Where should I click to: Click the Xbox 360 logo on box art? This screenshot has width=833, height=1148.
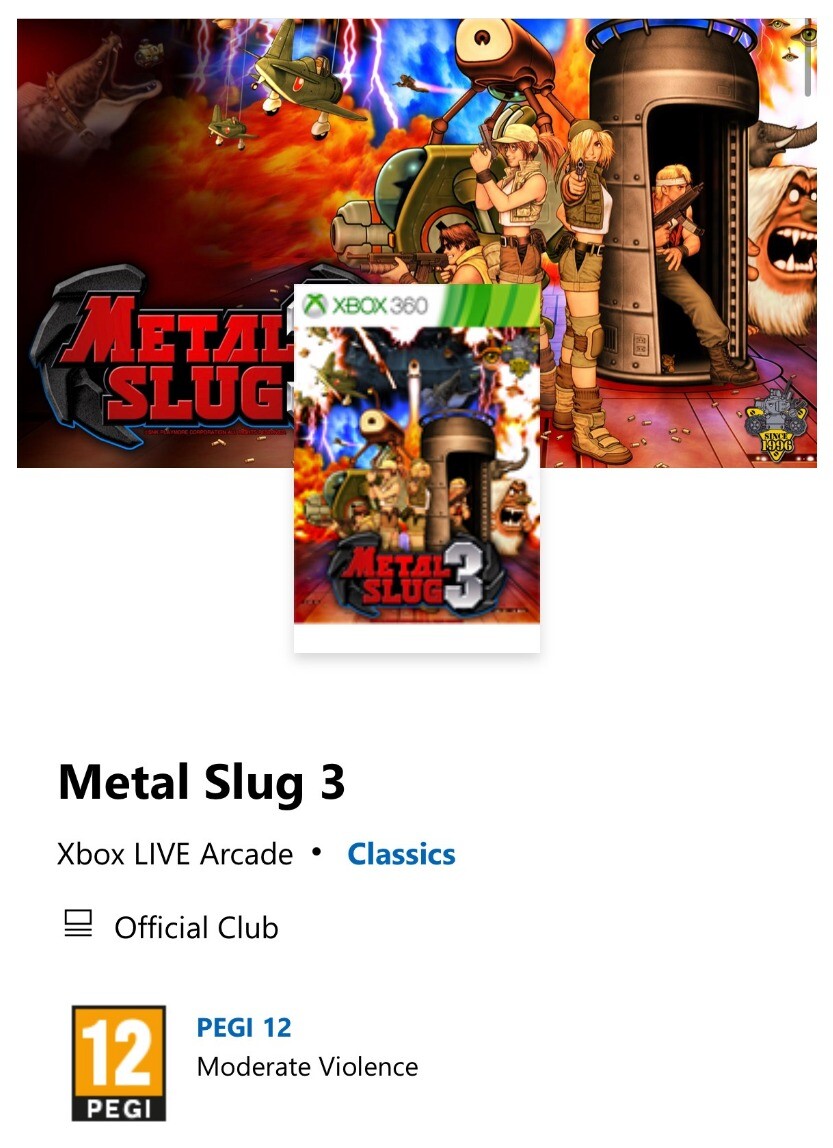click(365, 305)
